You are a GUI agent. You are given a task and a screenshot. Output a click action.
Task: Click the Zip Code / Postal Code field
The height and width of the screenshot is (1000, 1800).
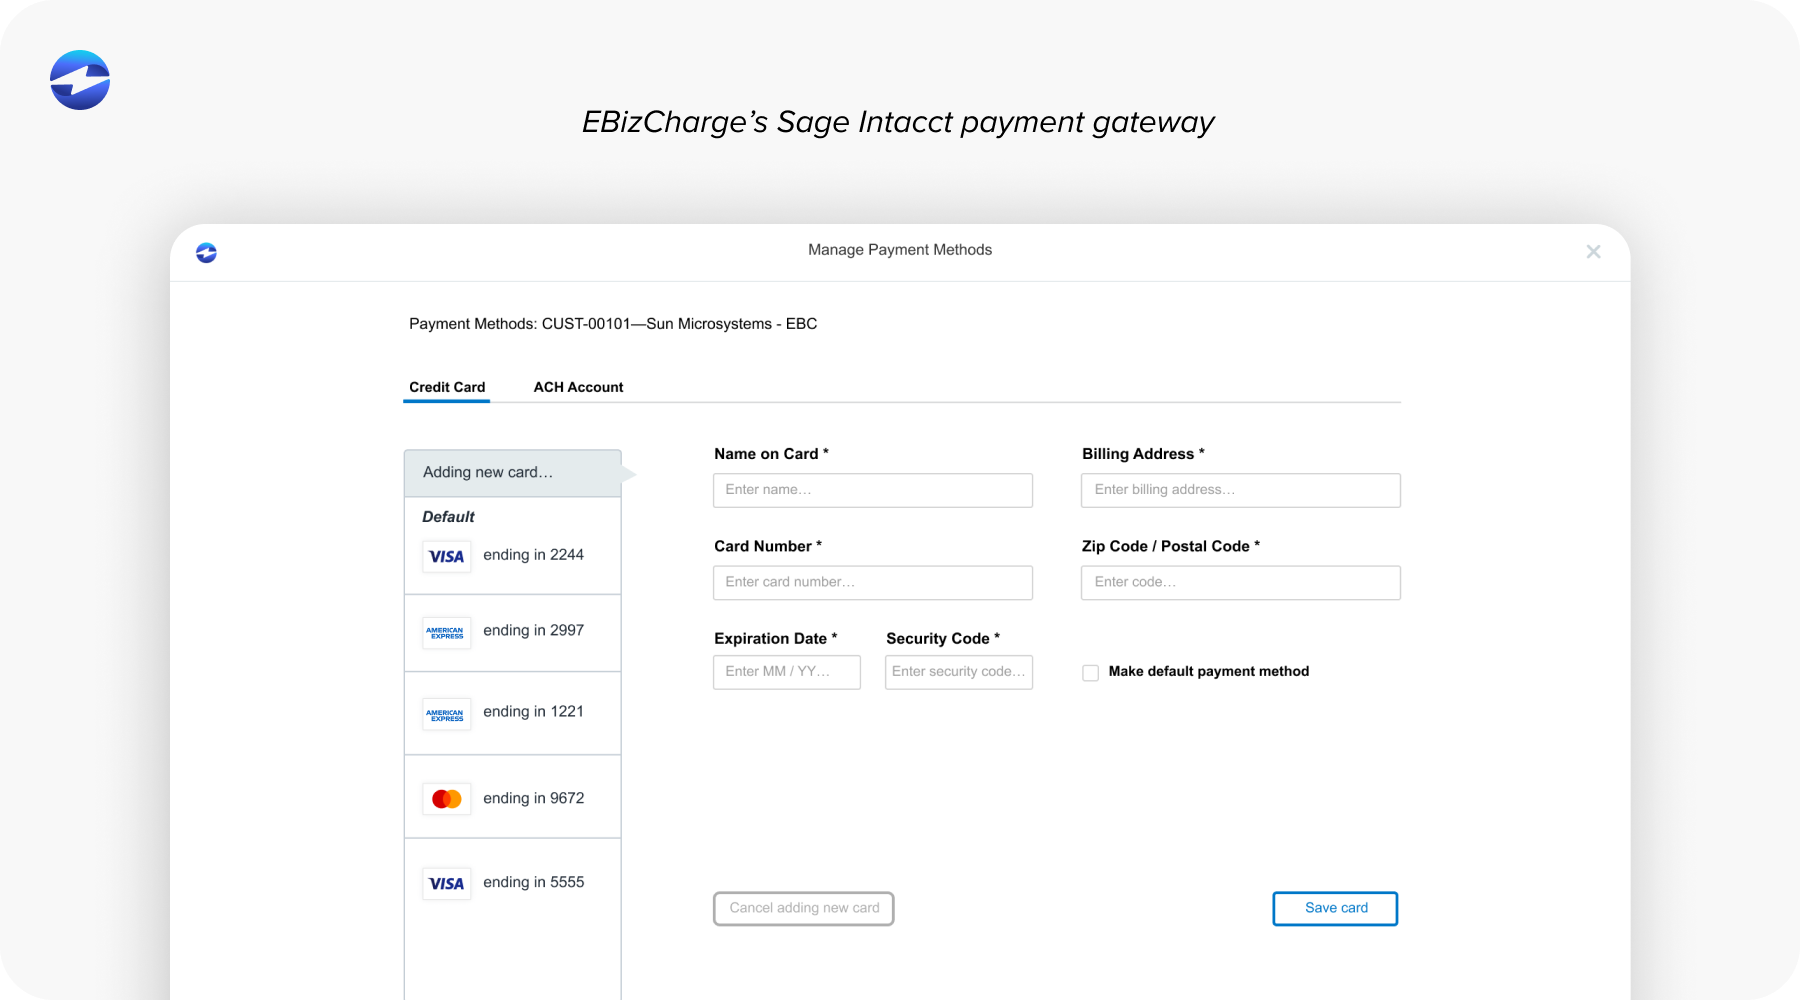pyautogui.click(x=1240, y=582)
